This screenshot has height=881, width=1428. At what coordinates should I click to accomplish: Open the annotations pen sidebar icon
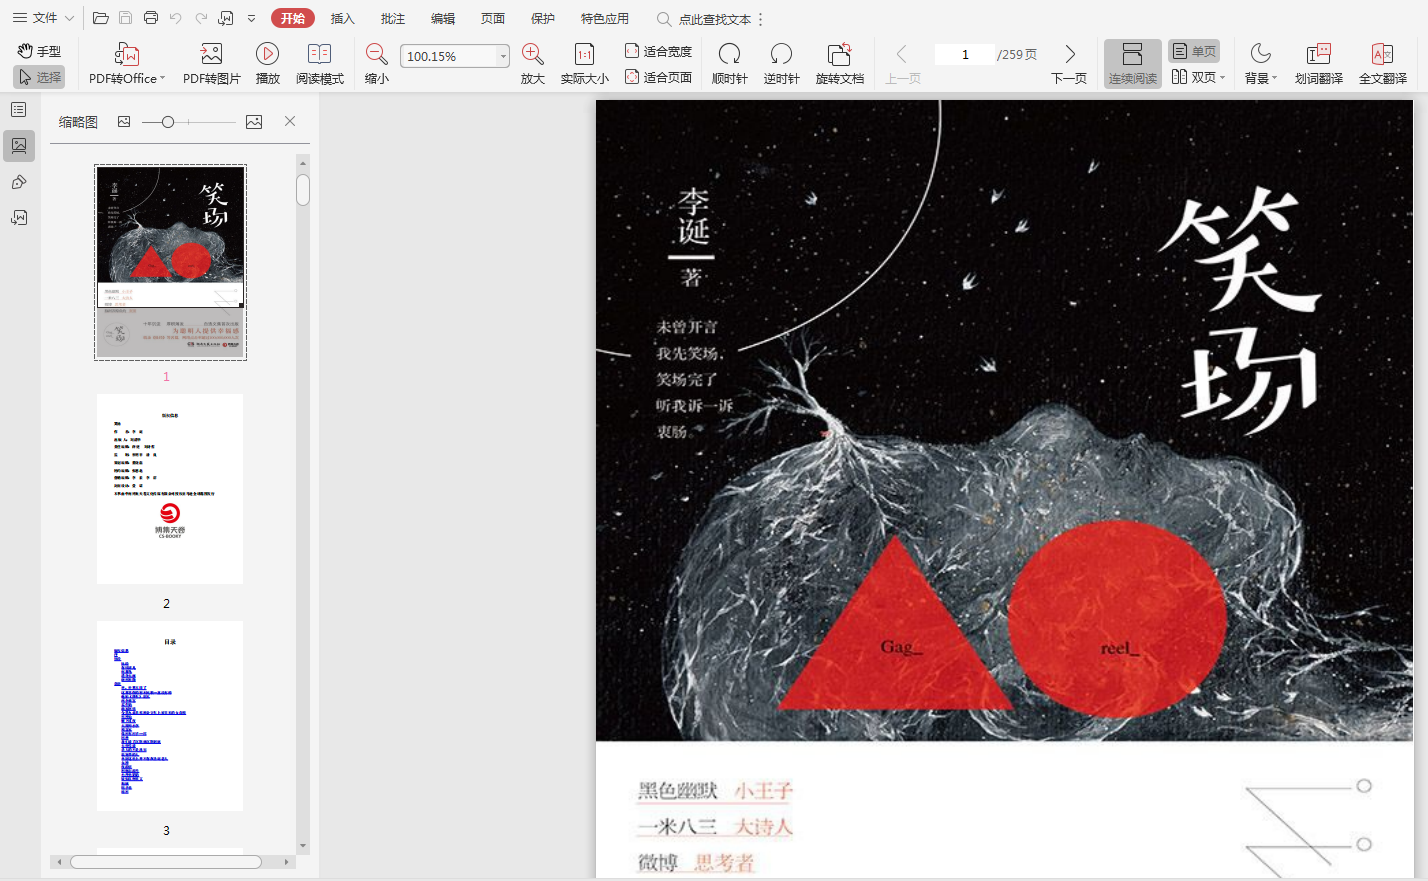click(x=19, y=182)
